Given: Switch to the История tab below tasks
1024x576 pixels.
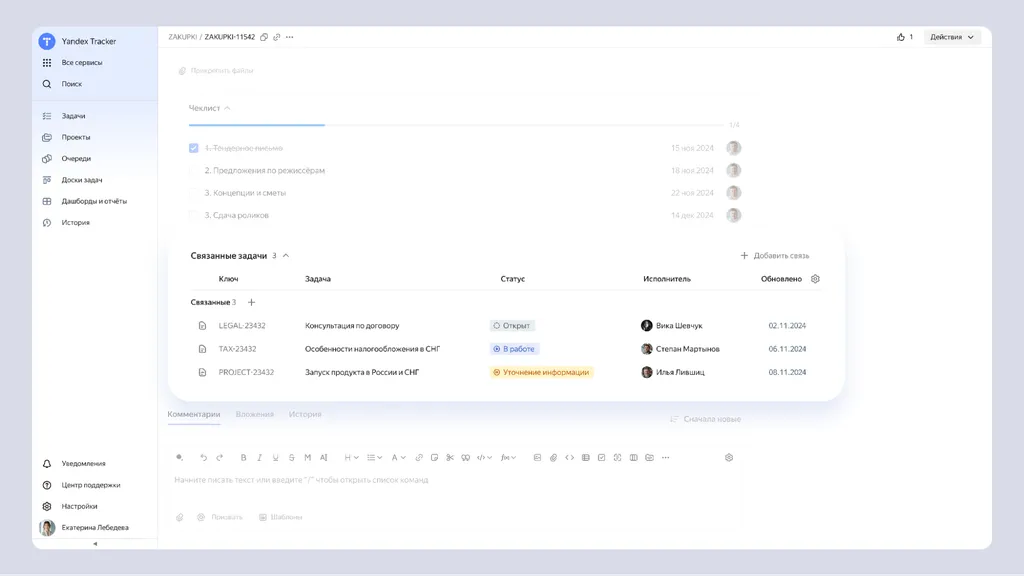Looking at the screenshot, I should click(305, 414).
